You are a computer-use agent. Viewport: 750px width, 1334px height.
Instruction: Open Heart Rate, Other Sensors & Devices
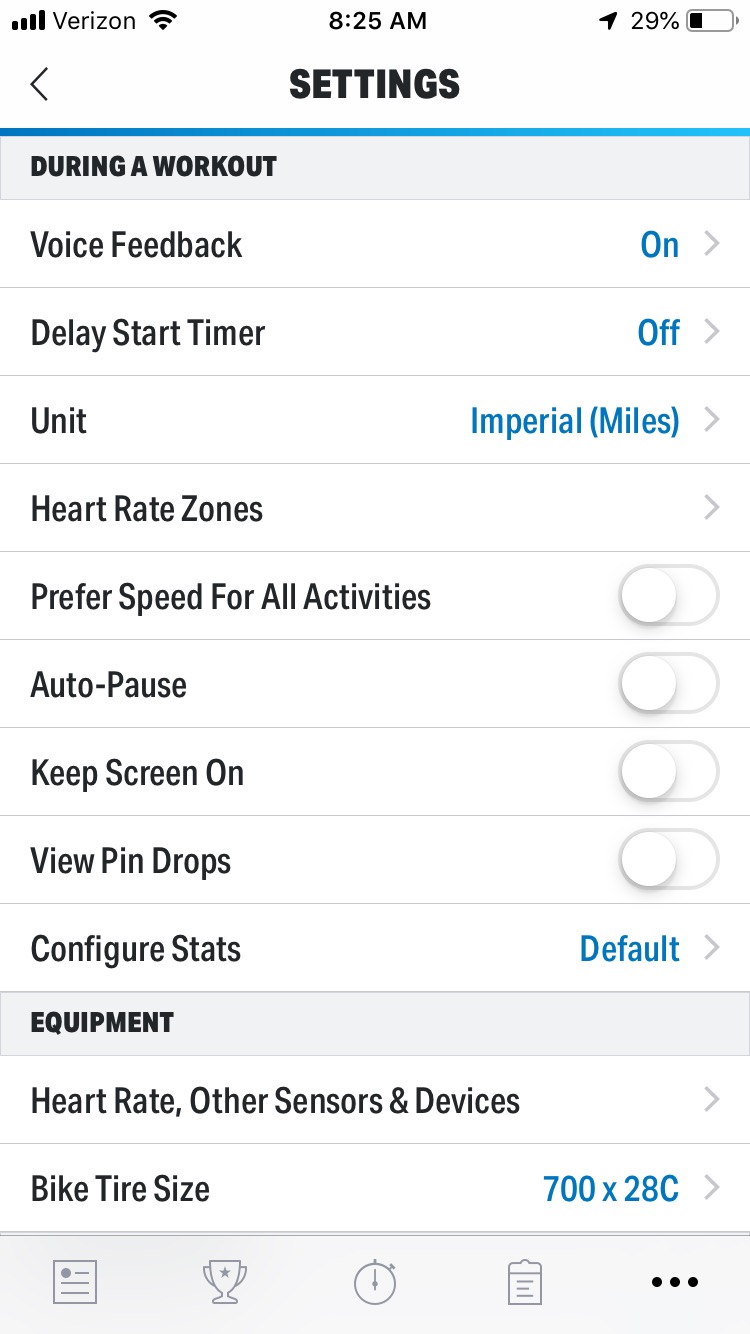point(375,1100)
